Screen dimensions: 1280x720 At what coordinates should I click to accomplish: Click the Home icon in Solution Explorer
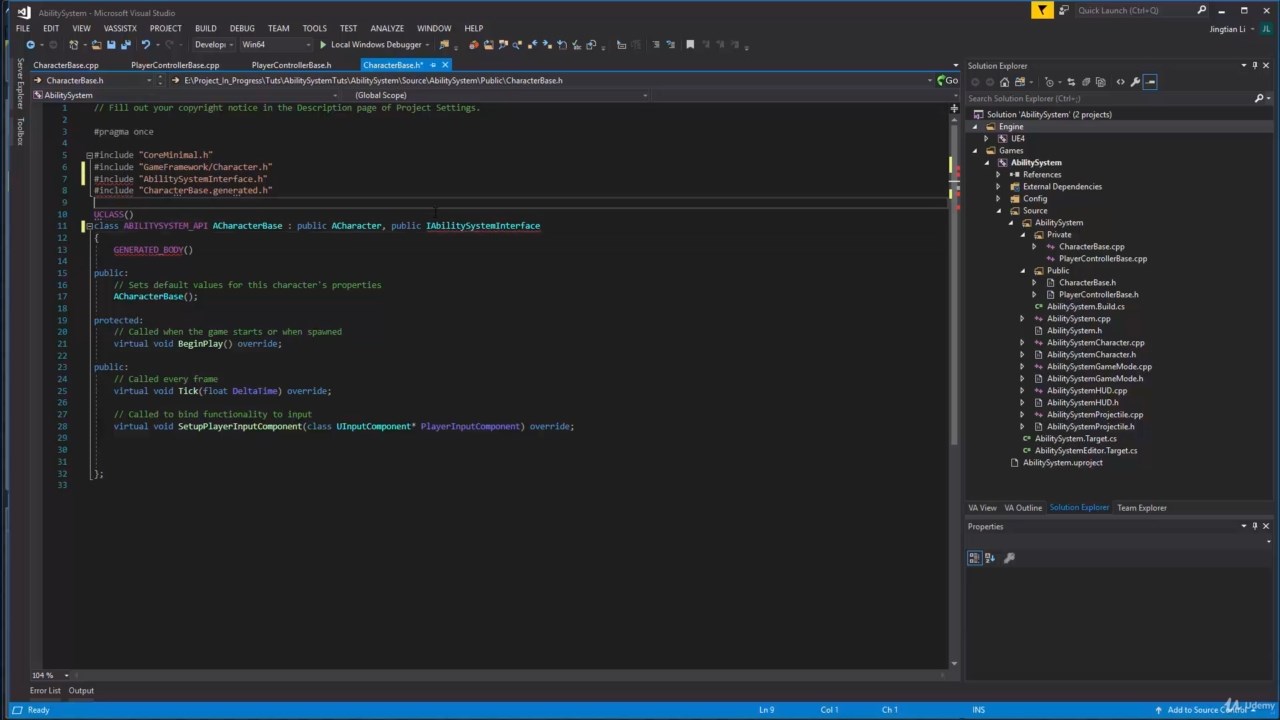(x=1005, y=82)
